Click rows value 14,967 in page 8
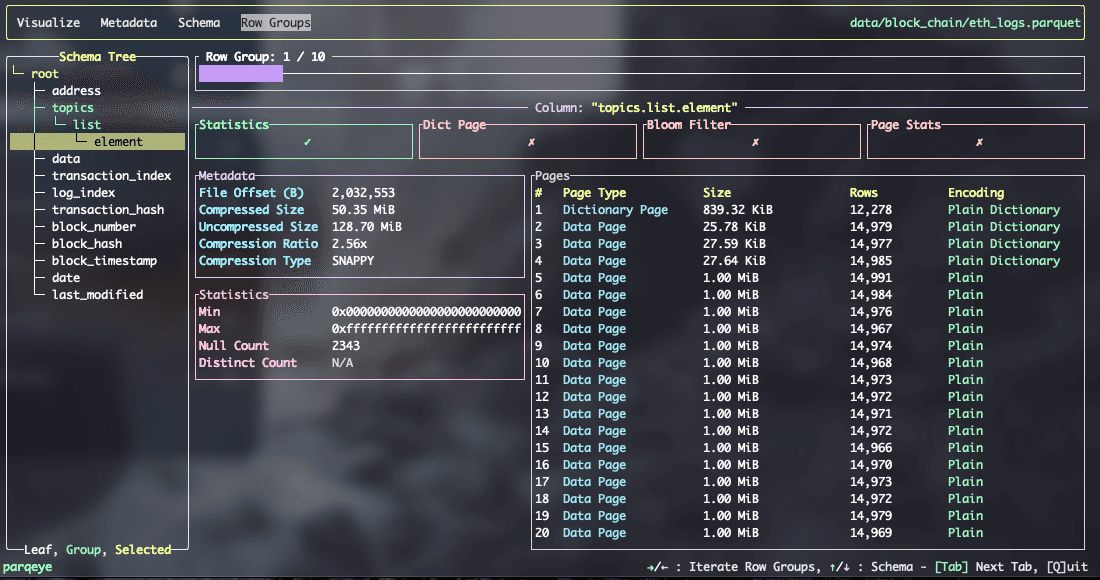 871,328
